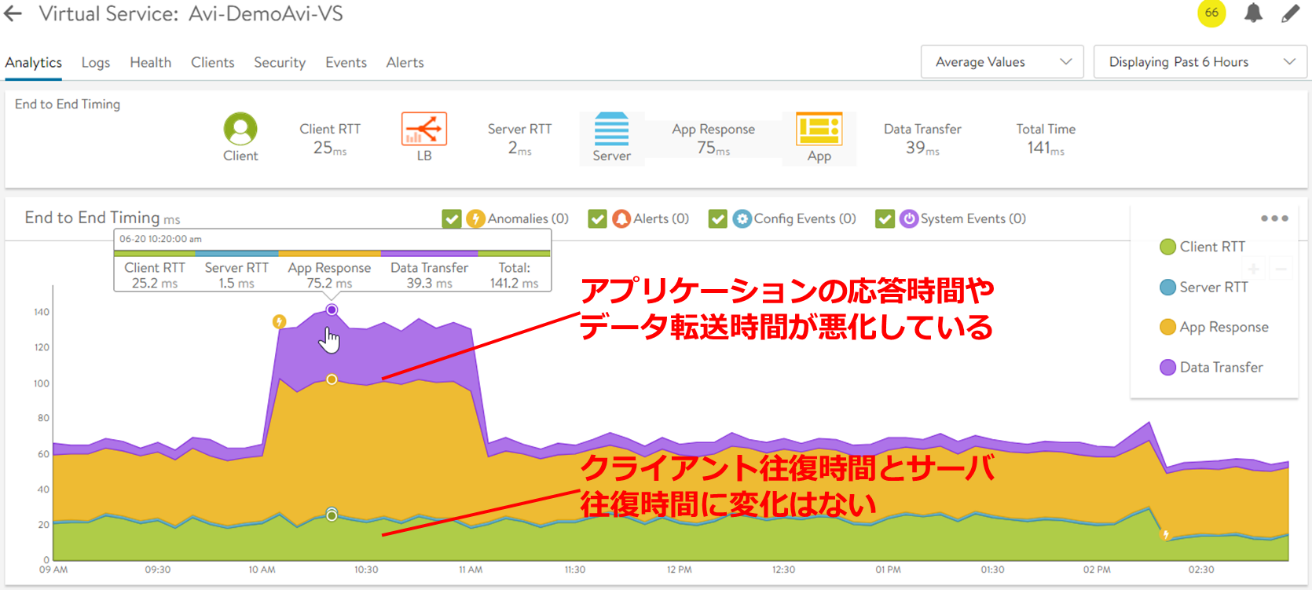
Task: Click the 'Virtual Service: Avi-DemoAvi-VS' title
Action: tap(191, 14)
